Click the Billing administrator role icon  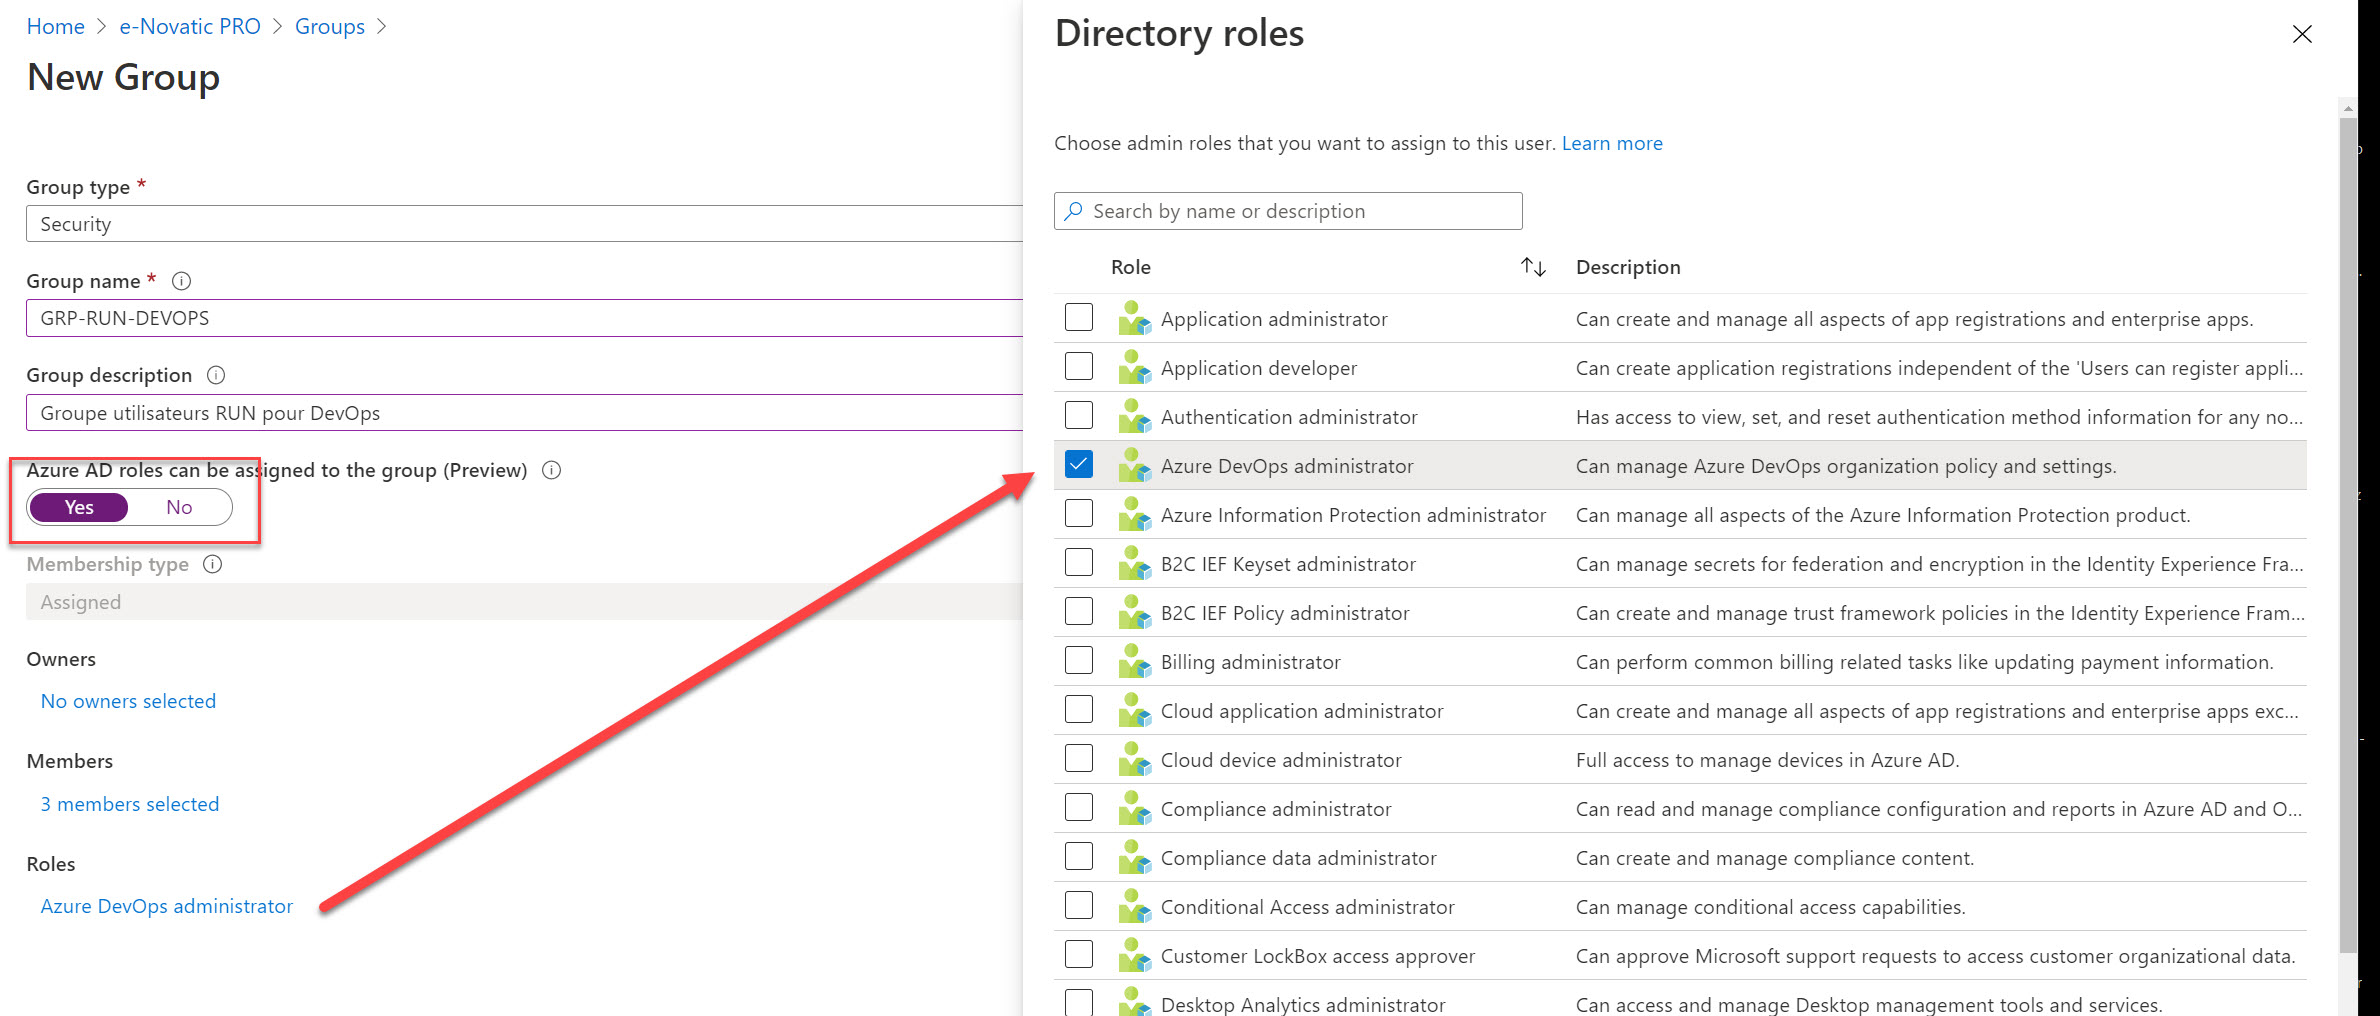(x=1134, y=661)
